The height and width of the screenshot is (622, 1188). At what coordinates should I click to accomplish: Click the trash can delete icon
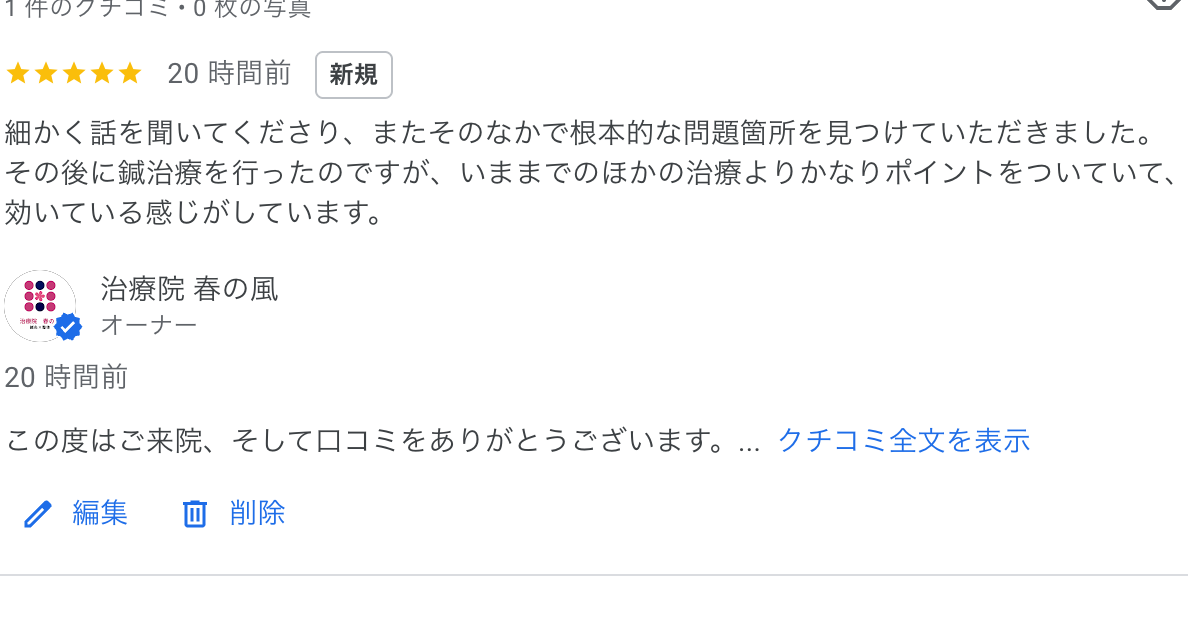pyautogui.click(x=194, y=514)
